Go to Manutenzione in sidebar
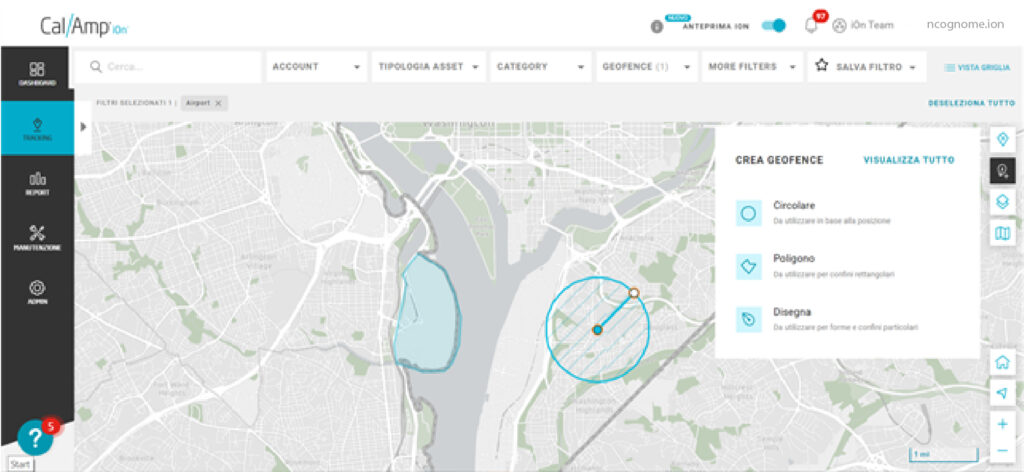 [37, 238]
